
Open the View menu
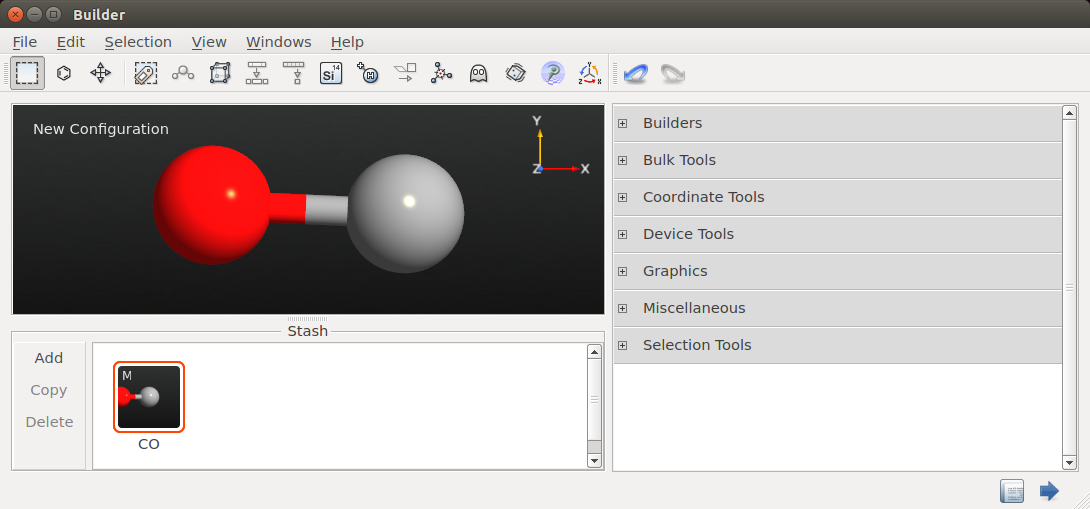209,42
